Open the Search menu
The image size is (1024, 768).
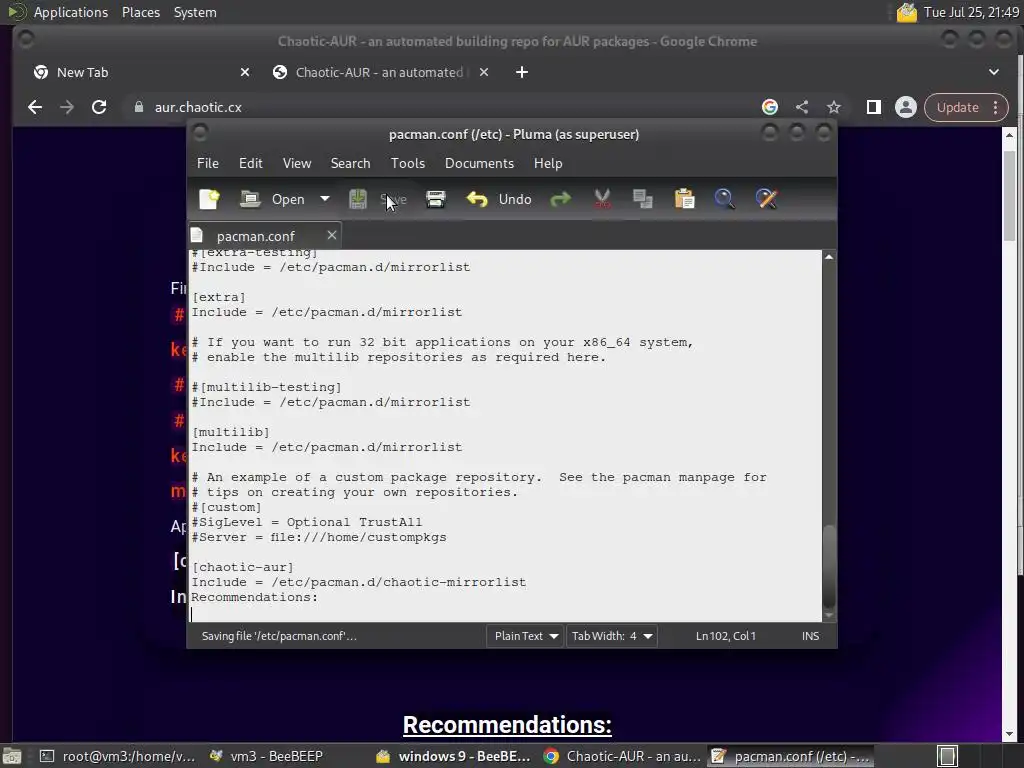coord(350,163)
